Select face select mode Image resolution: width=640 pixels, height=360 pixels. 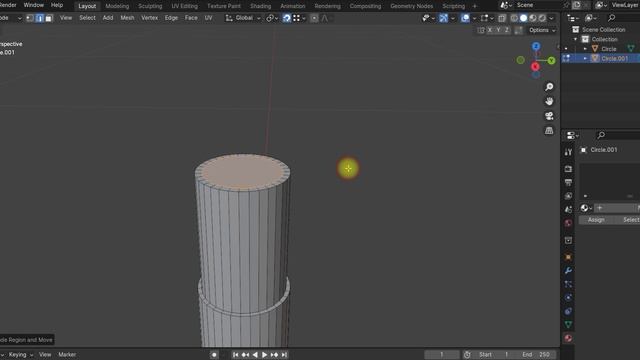point(49,18)
